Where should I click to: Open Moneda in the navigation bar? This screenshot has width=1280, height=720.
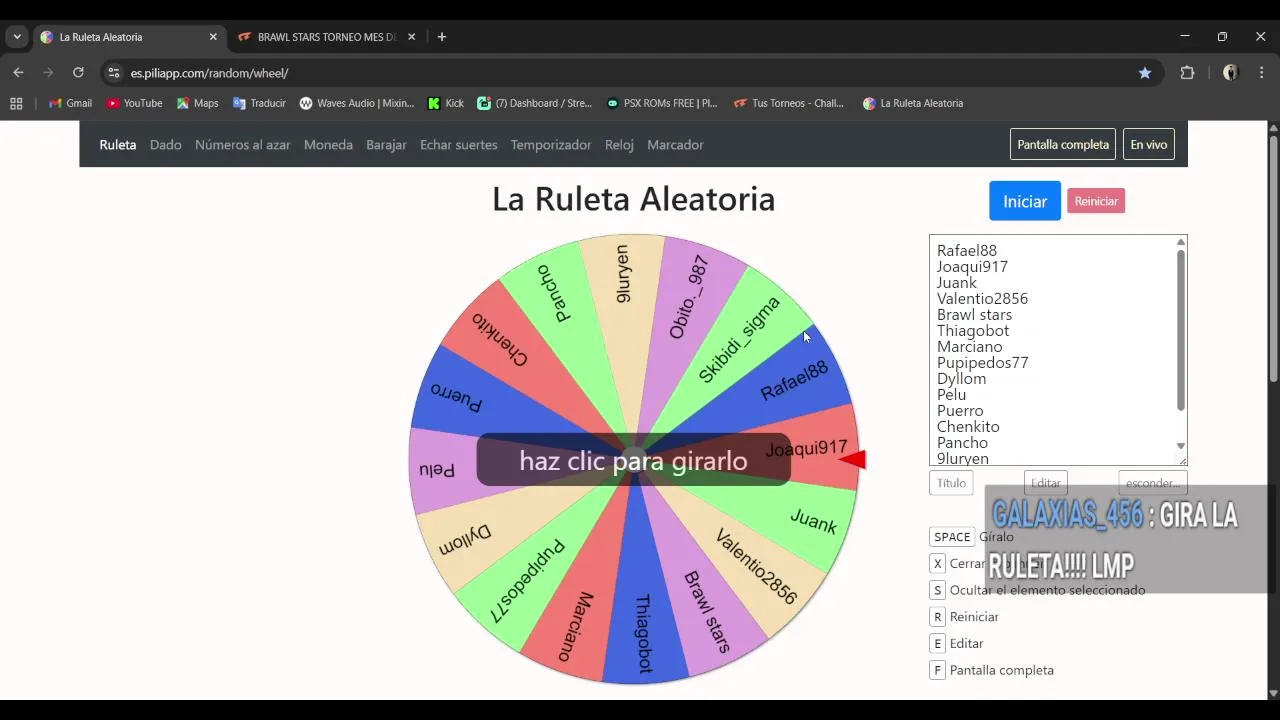click(x=328, y=145)
